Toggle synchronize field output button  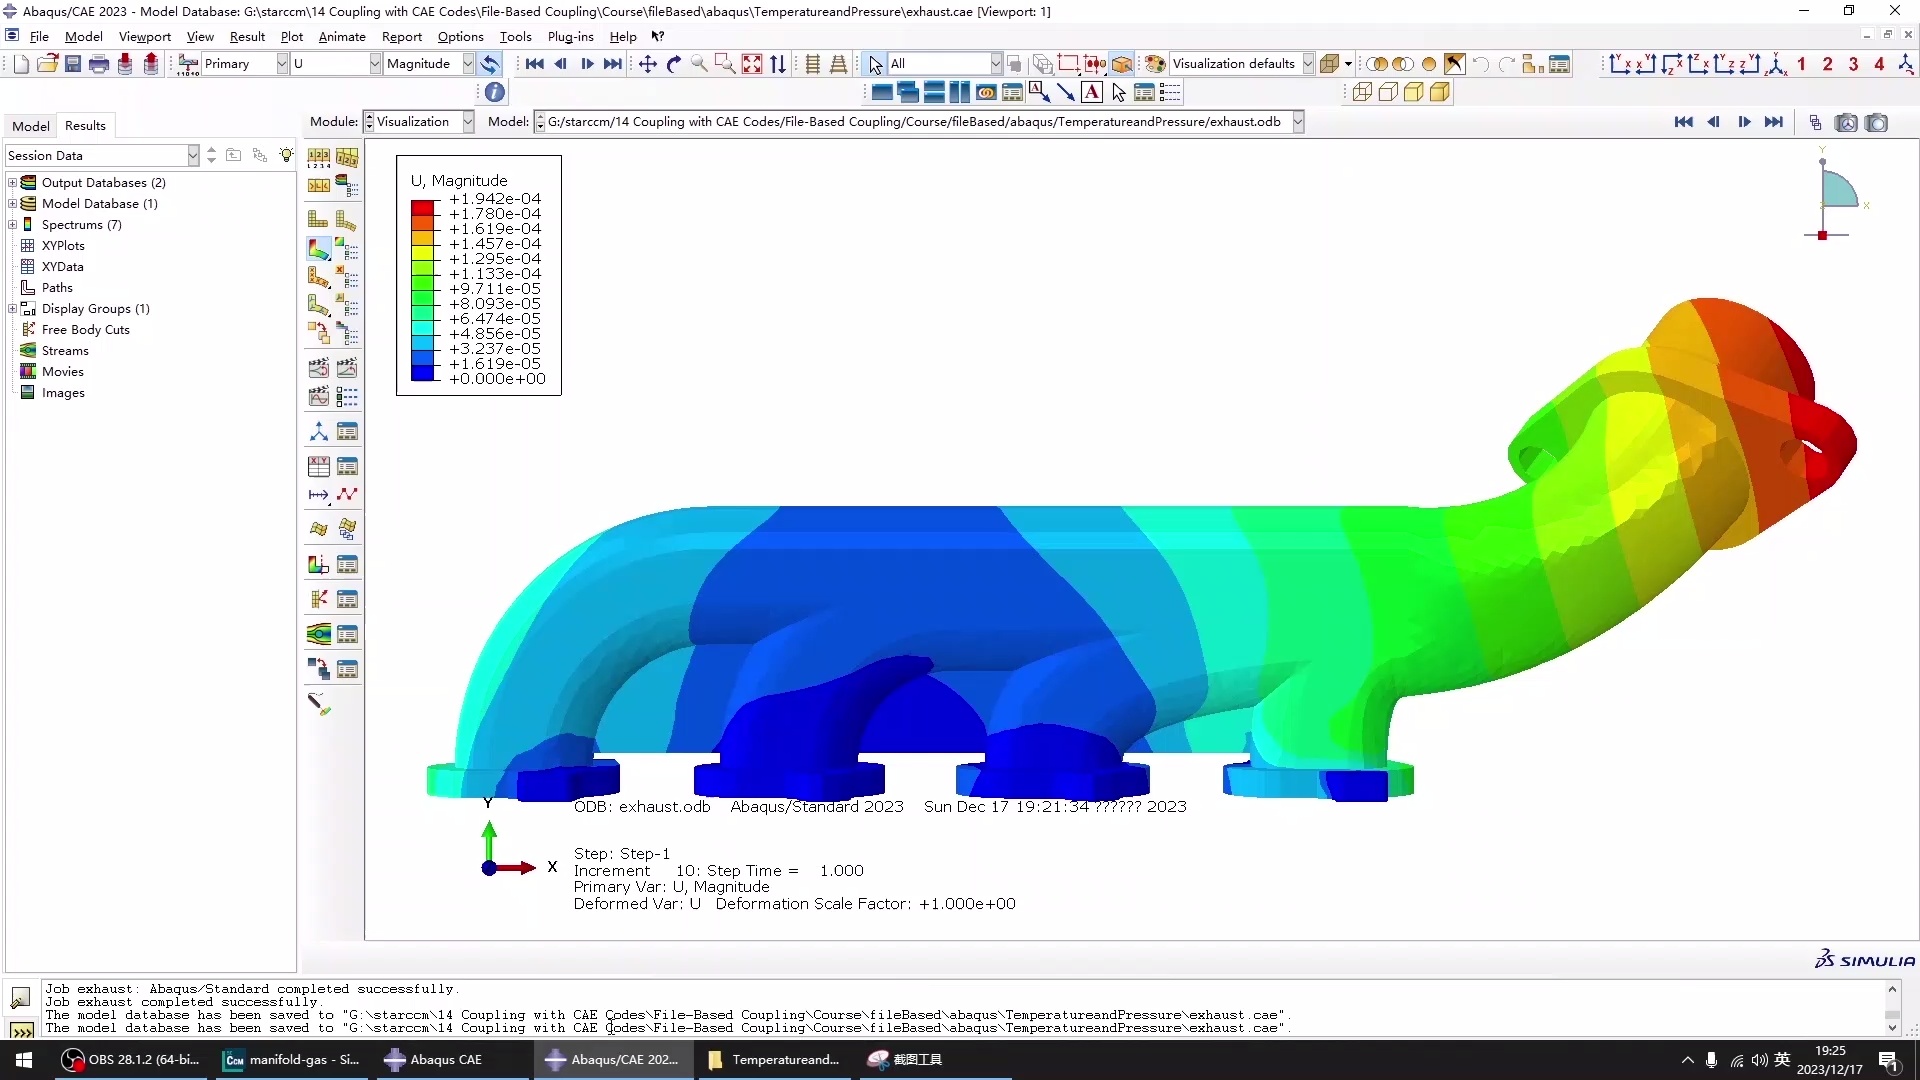click(x=489, y=64)
